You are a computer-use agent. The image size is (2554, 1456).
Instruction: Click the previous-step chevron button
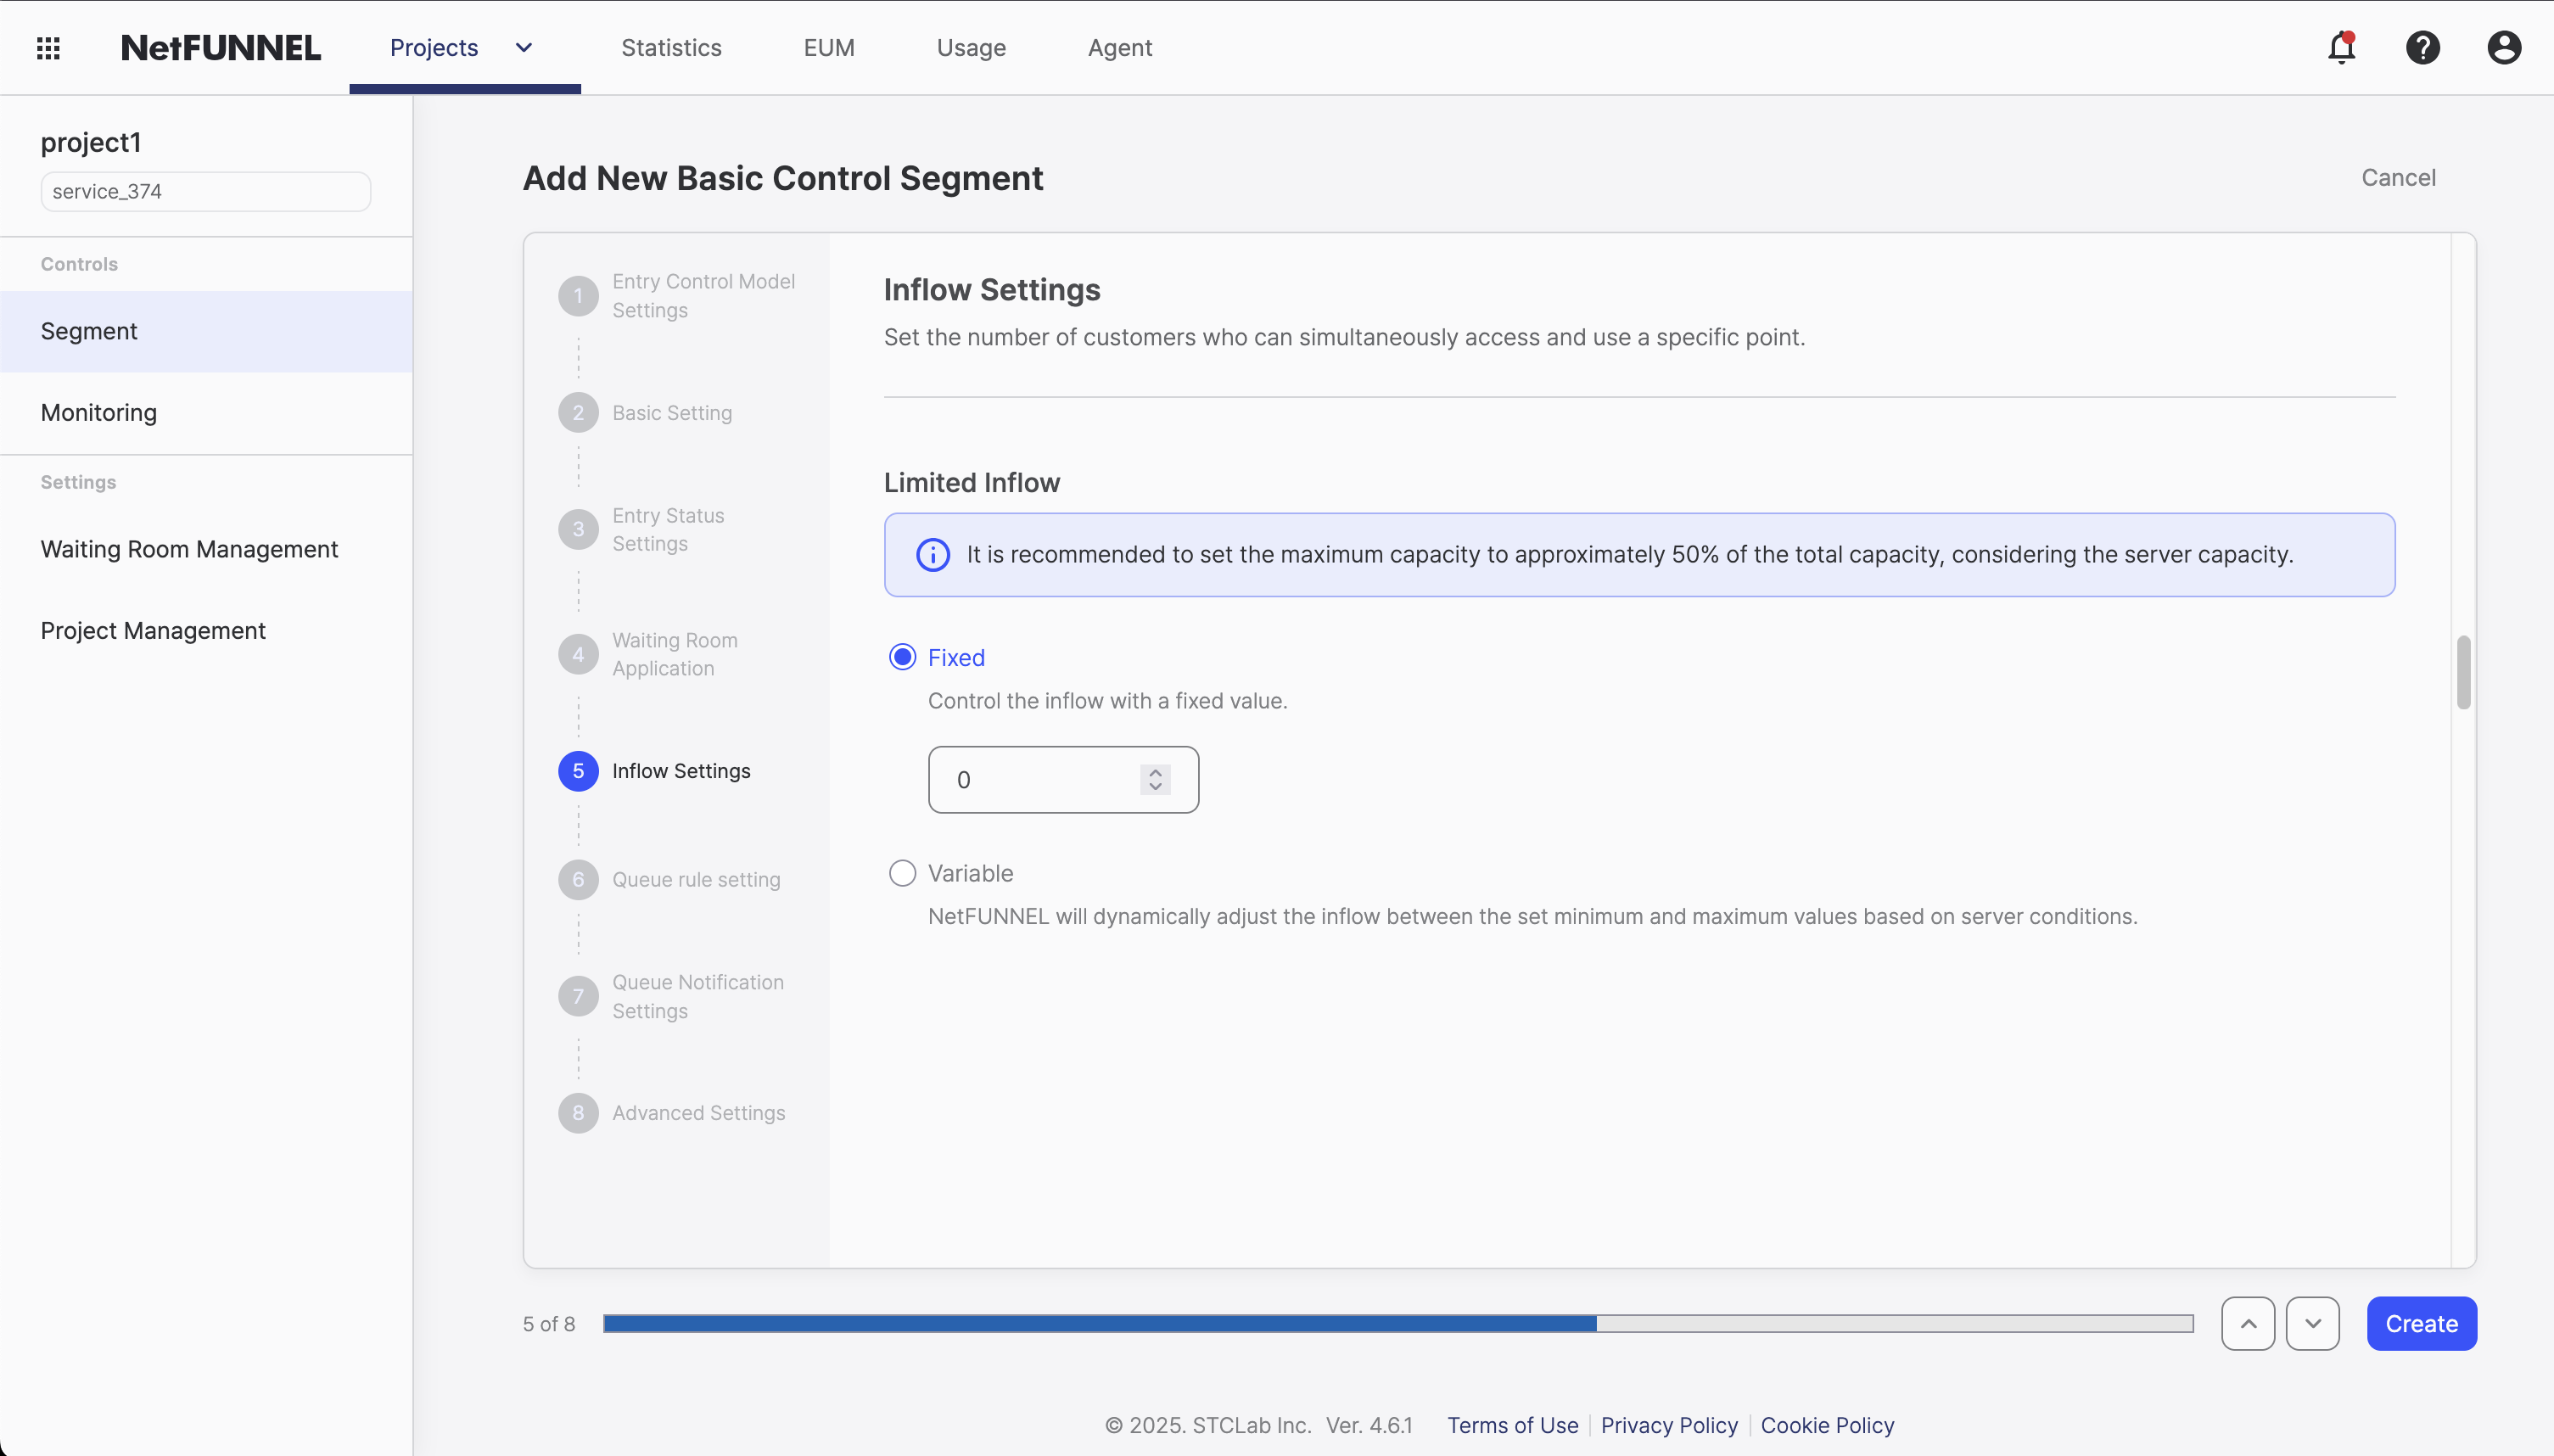(x=2248, y=1322)
